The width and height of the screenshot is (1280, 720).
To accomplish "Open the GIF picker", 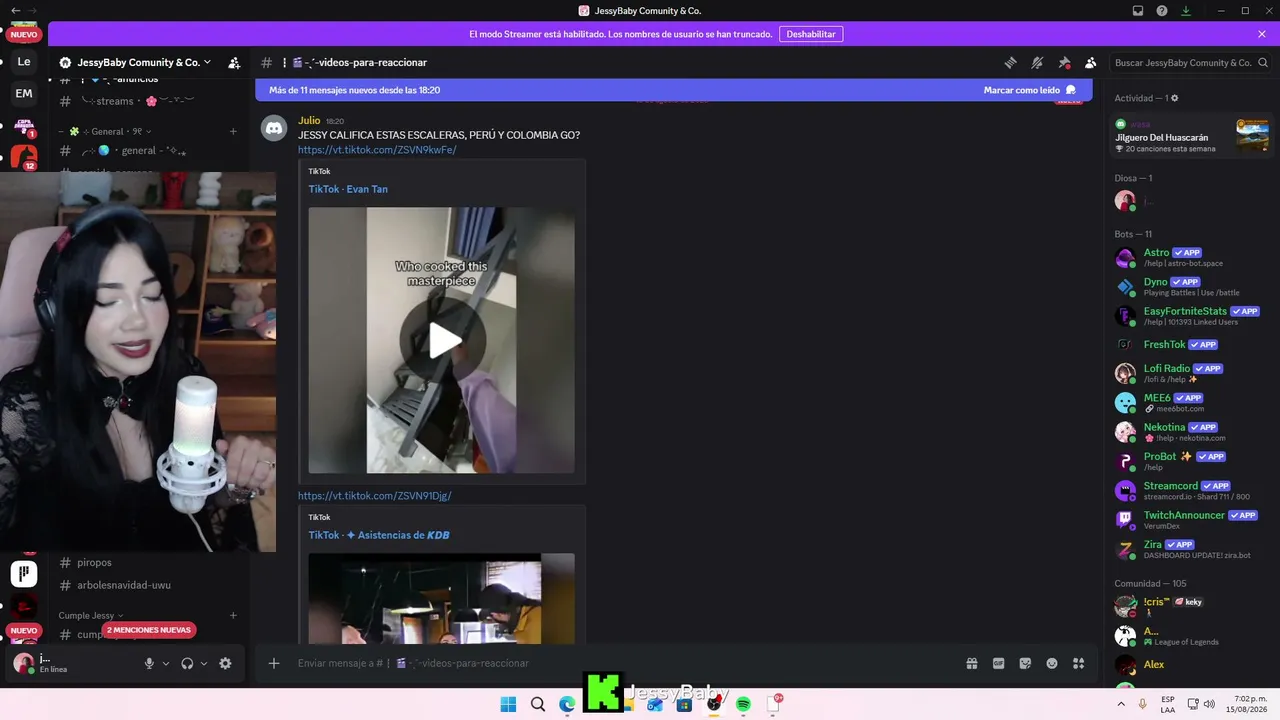I will pyautogui.click(x=998, y=663).
